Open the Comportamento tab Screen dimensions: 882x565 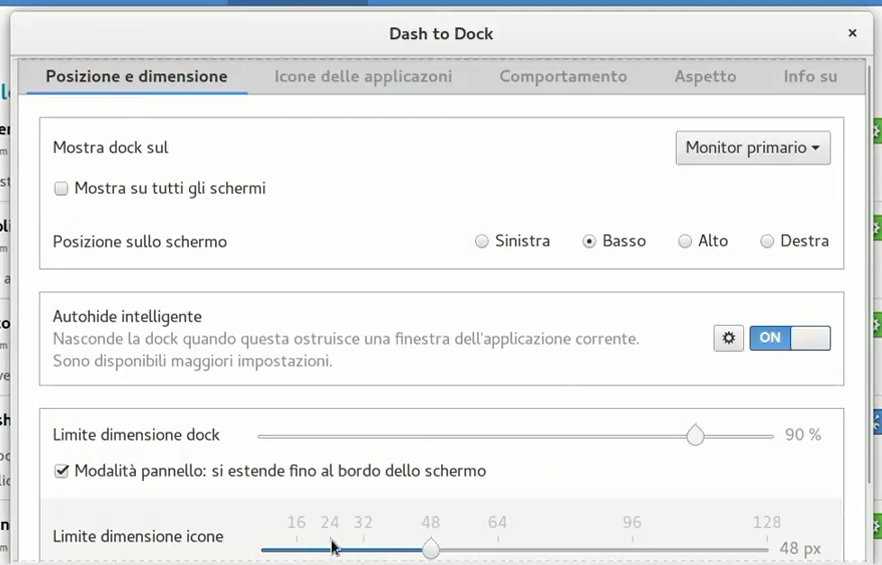point(563,76)
